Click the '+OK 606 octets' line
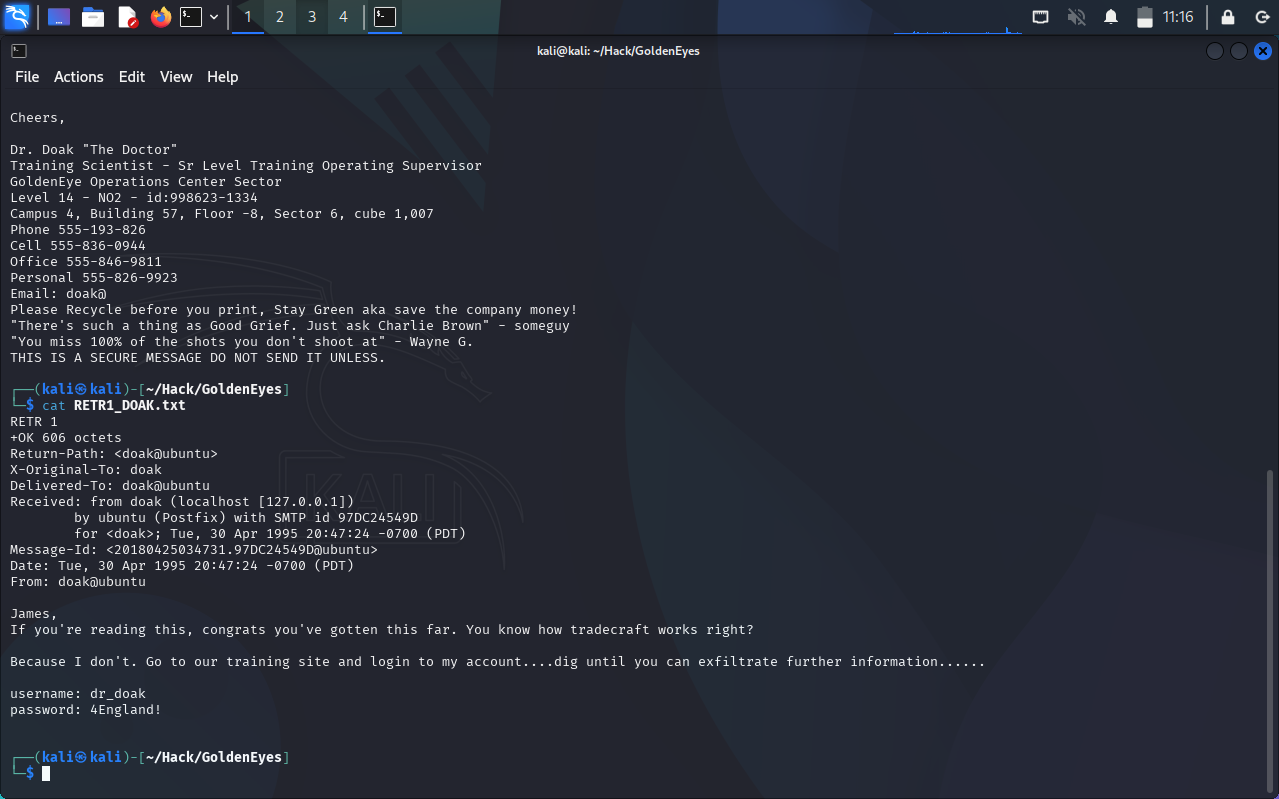Image resolution: width=1279 pixels, height=799 pixels. point(66,438)
